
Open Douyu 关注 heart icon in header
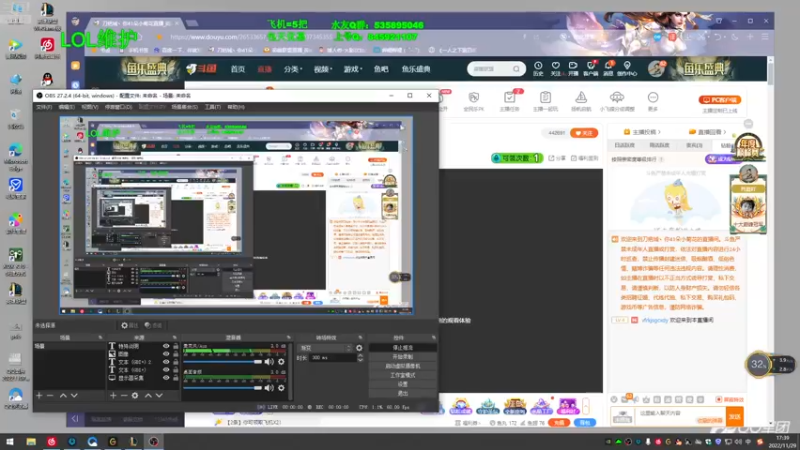[556, 68]
